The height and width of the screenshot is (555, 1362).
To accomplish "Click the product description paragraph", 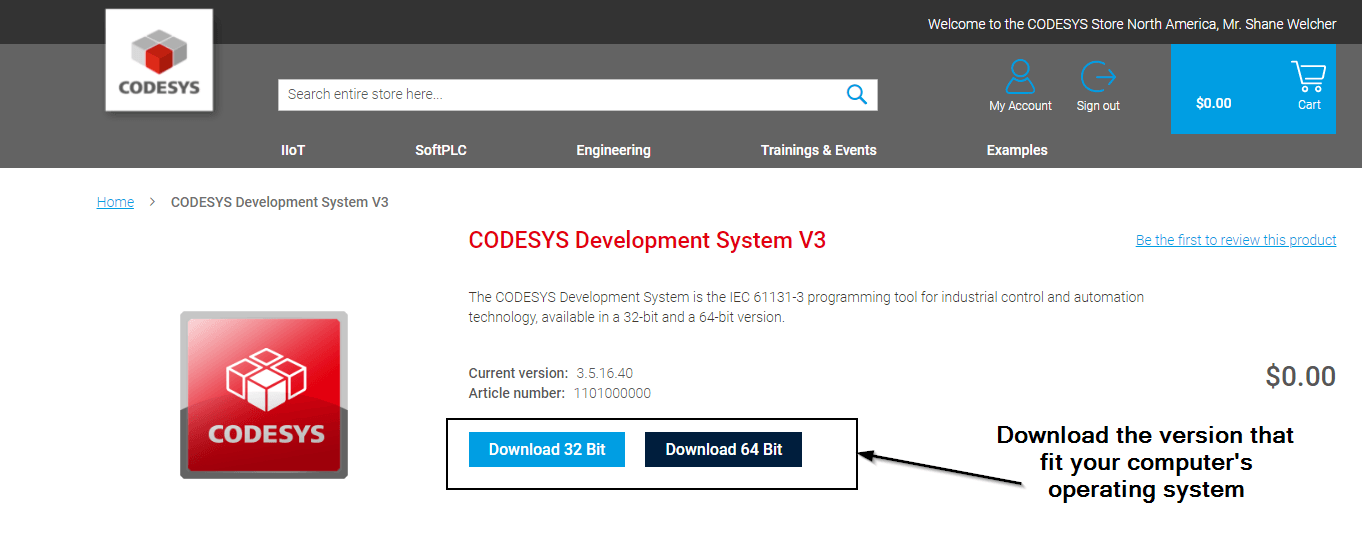I will pos(806,307).
